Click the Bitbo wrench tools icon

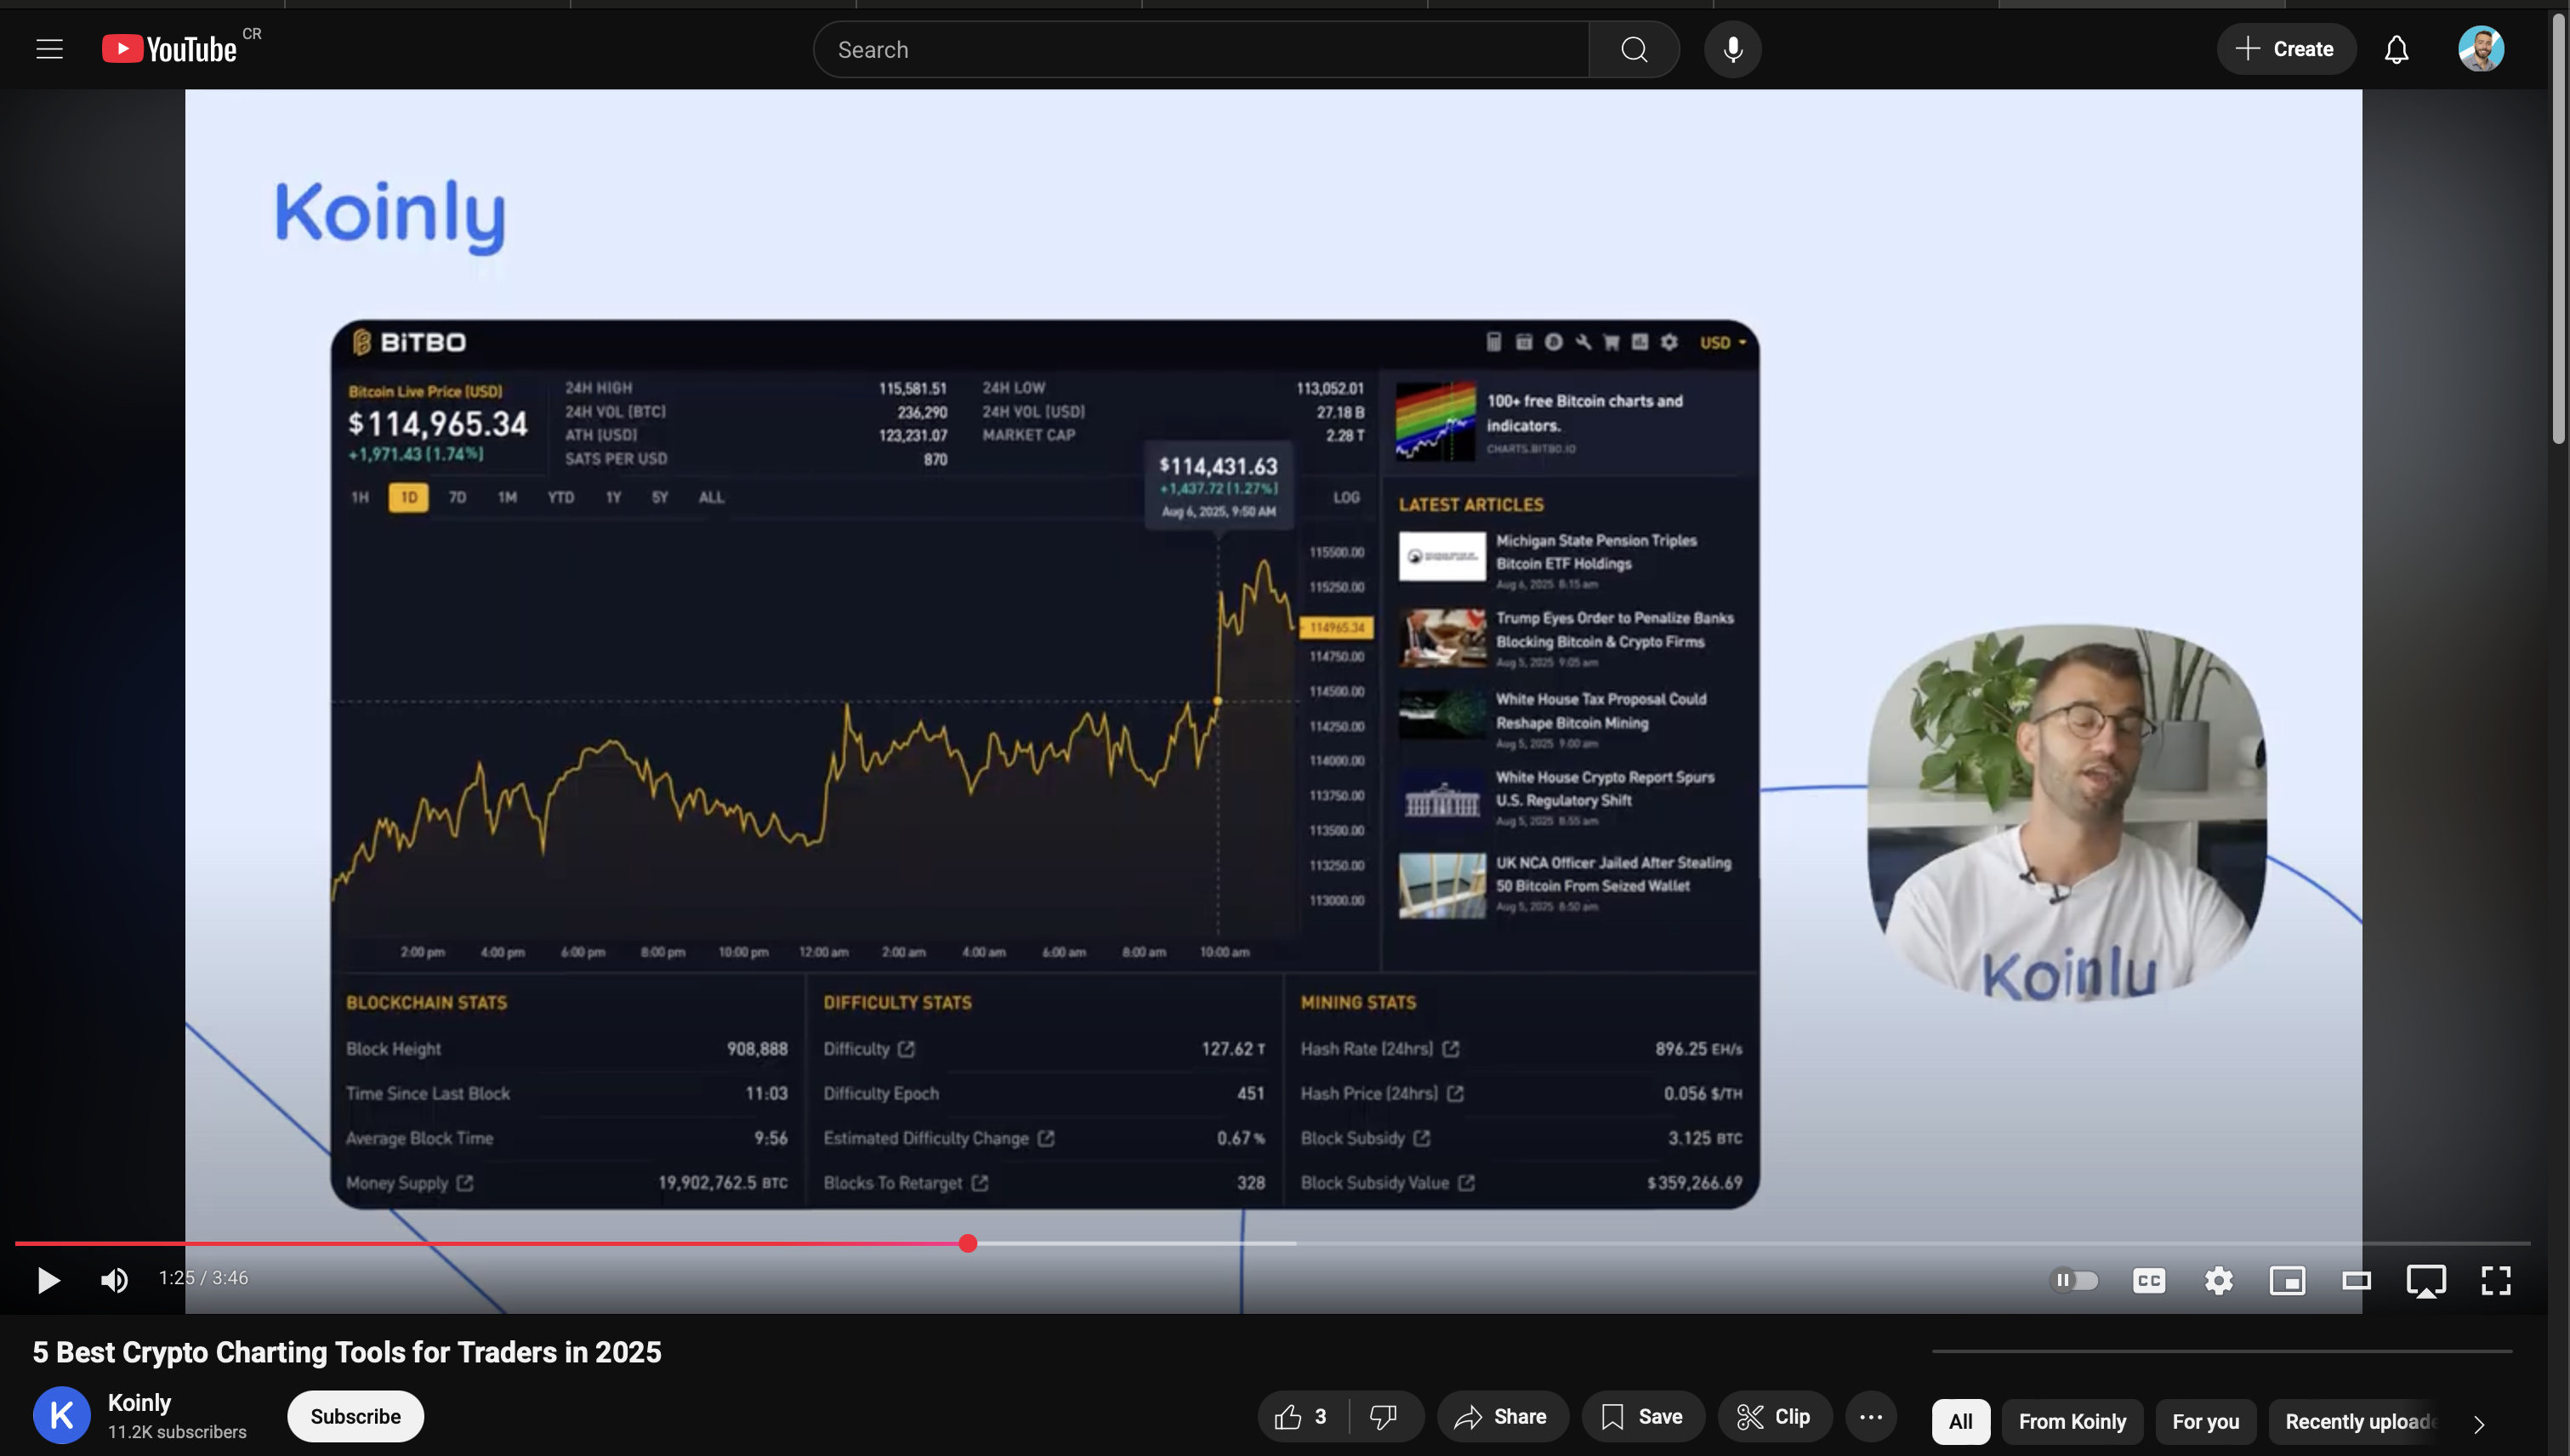1583,342
